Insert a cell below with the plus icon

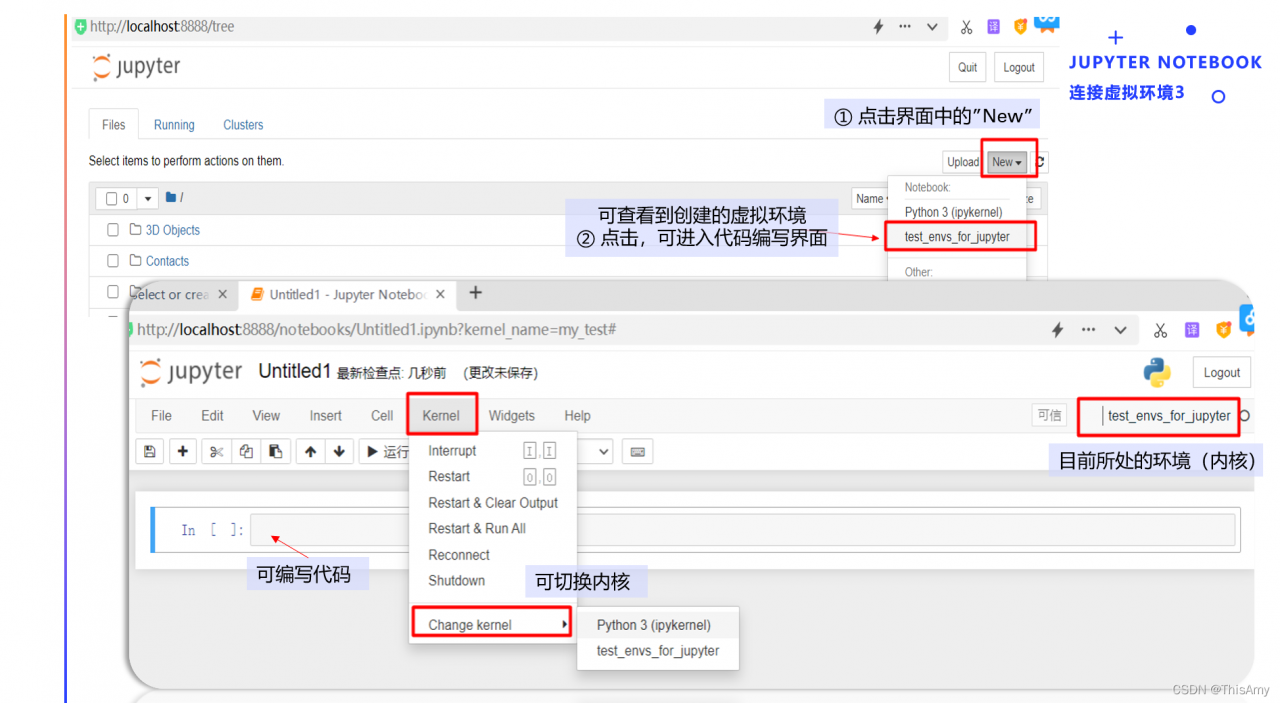(x=182, y=452)
